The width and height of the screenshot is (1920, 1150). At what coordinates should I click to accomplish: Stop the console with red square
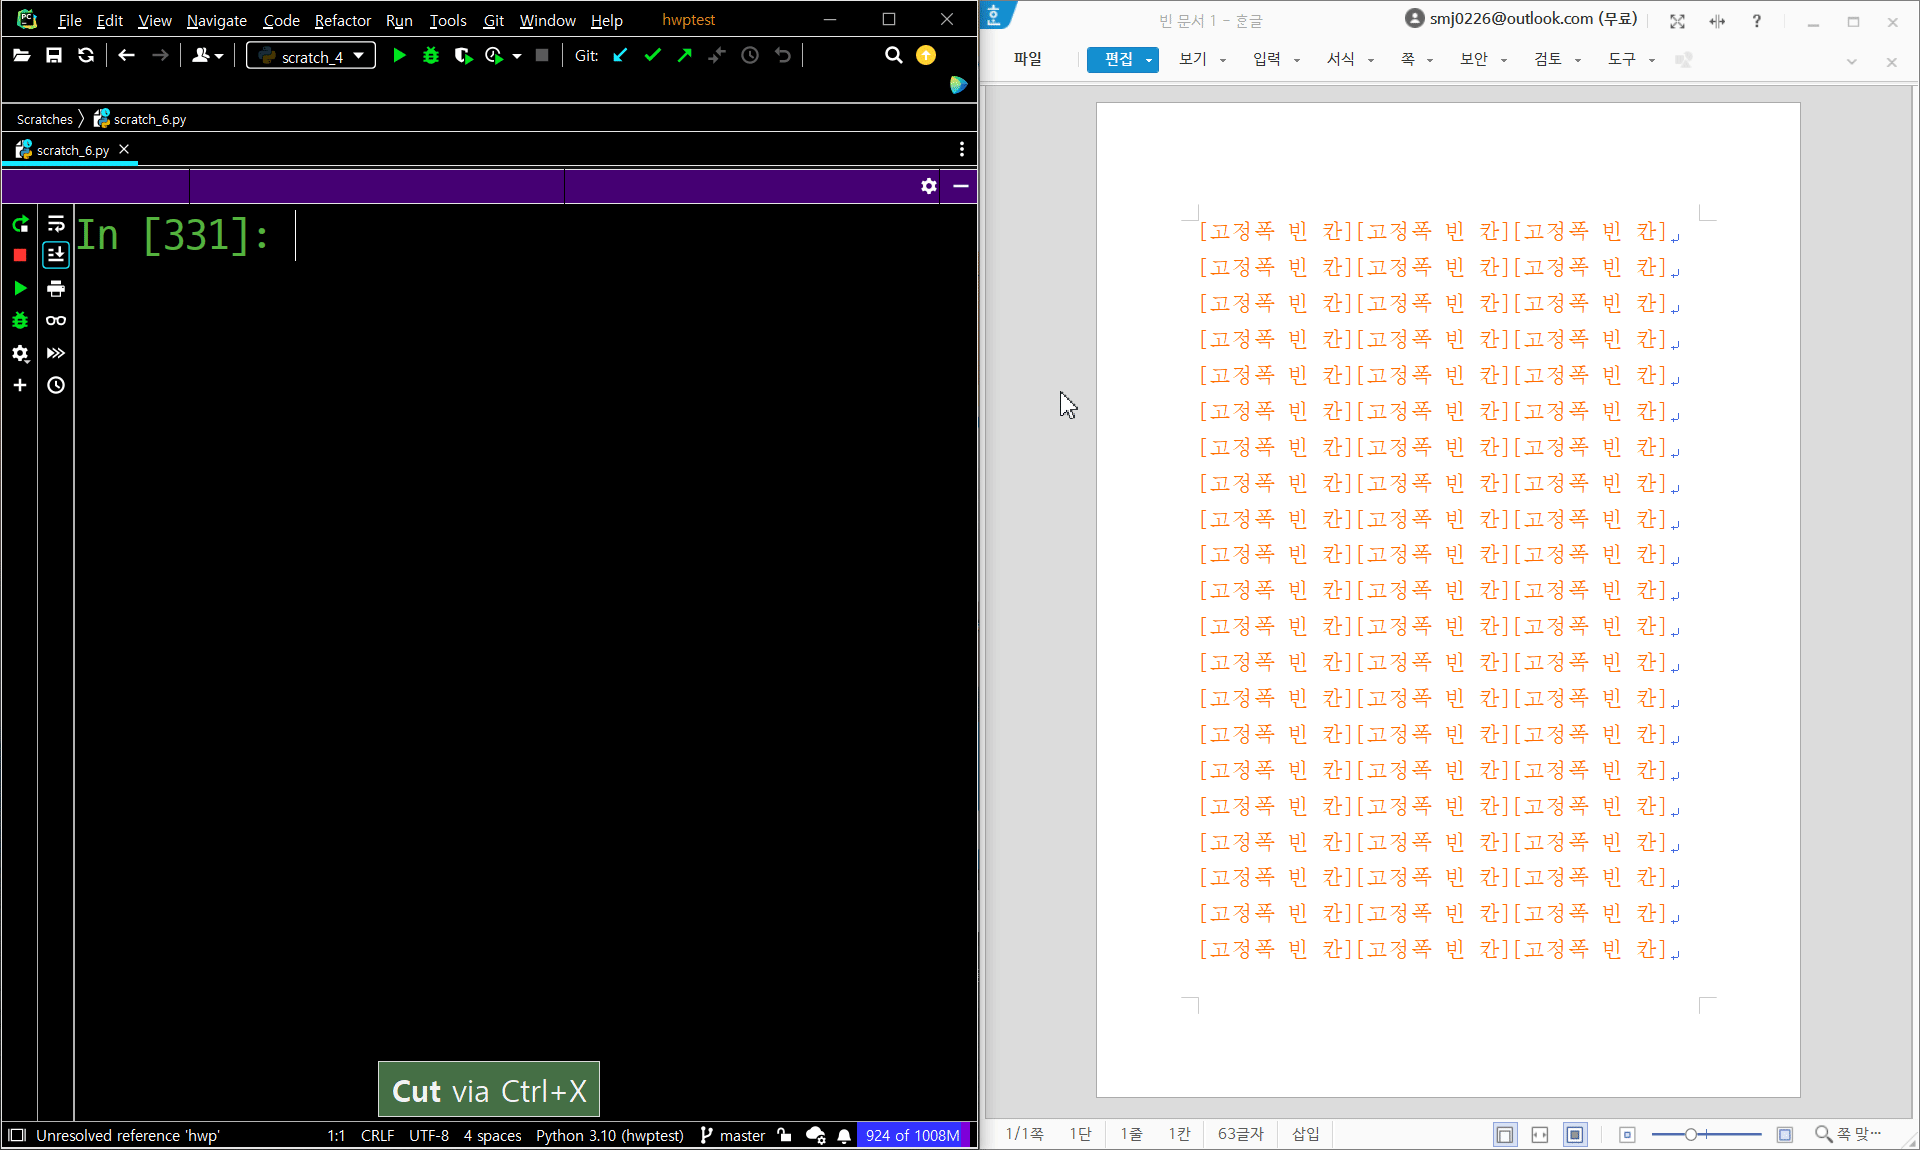tap(20, 256)
